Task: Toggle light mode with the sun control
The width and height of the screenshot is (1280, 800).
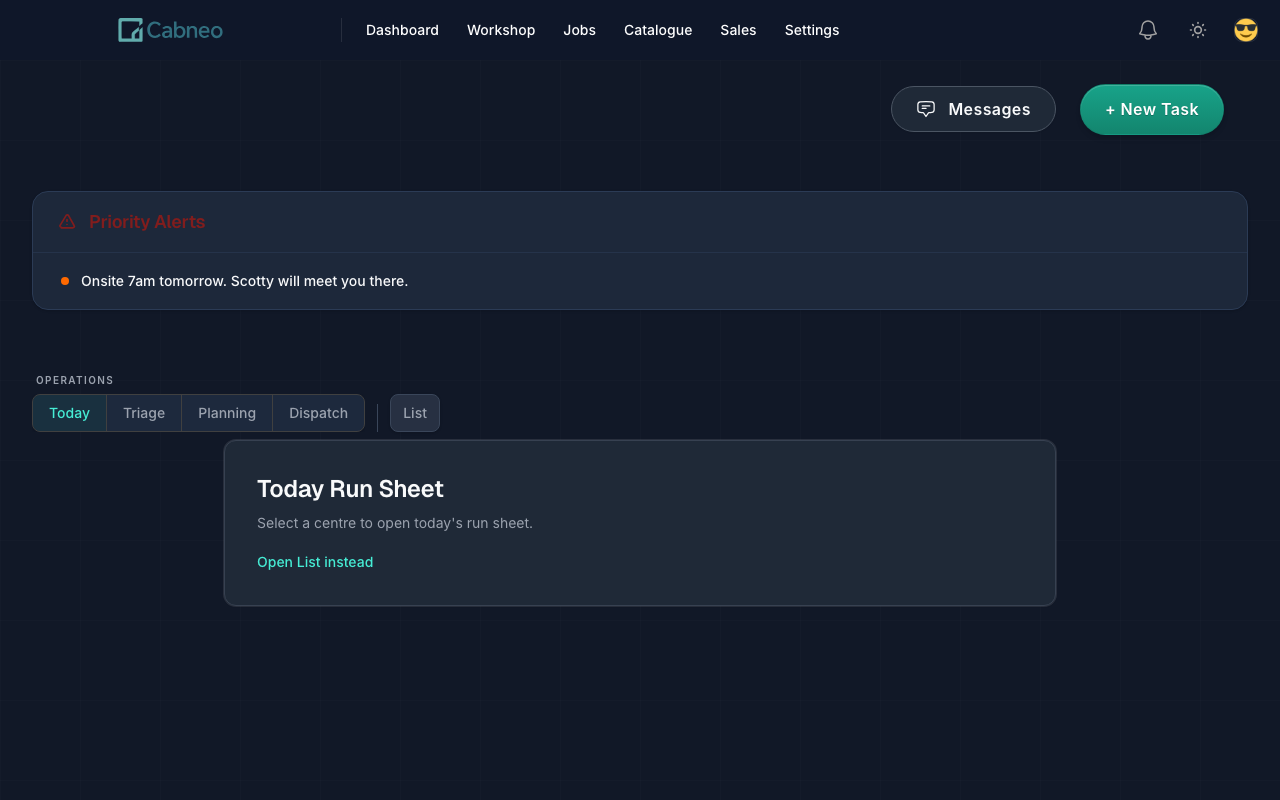Action: (x=1197, y=30)
